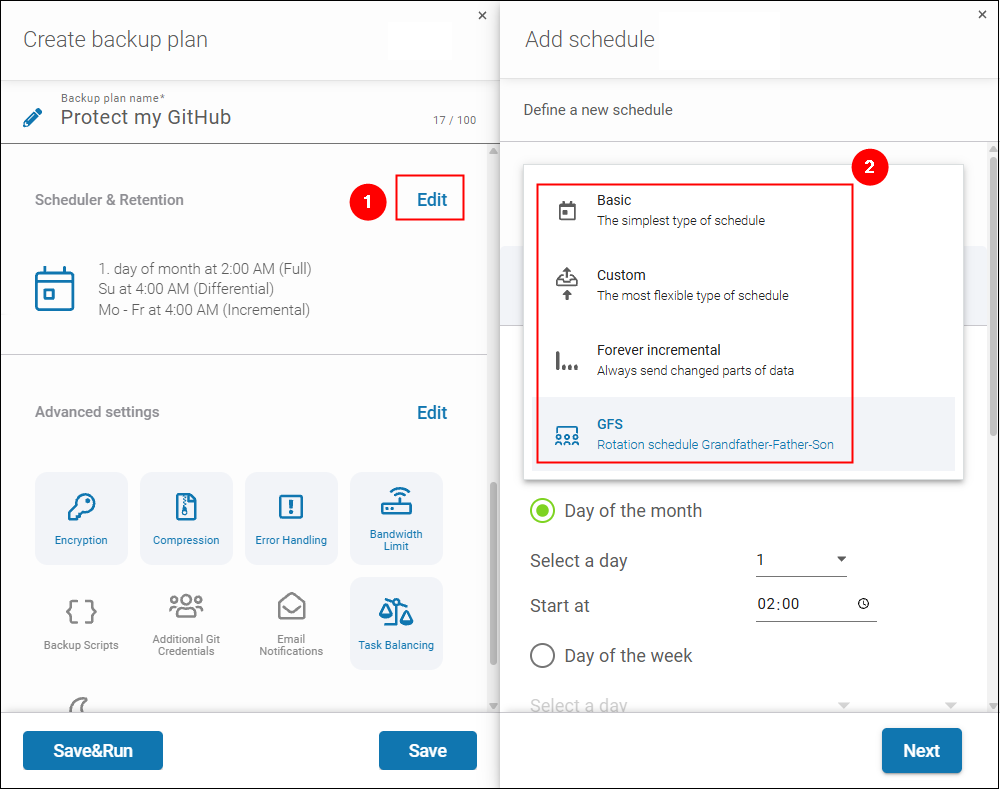The image size is (1000, 789).
Task: Open Encryption settings tile
Action: pos(81,518)
